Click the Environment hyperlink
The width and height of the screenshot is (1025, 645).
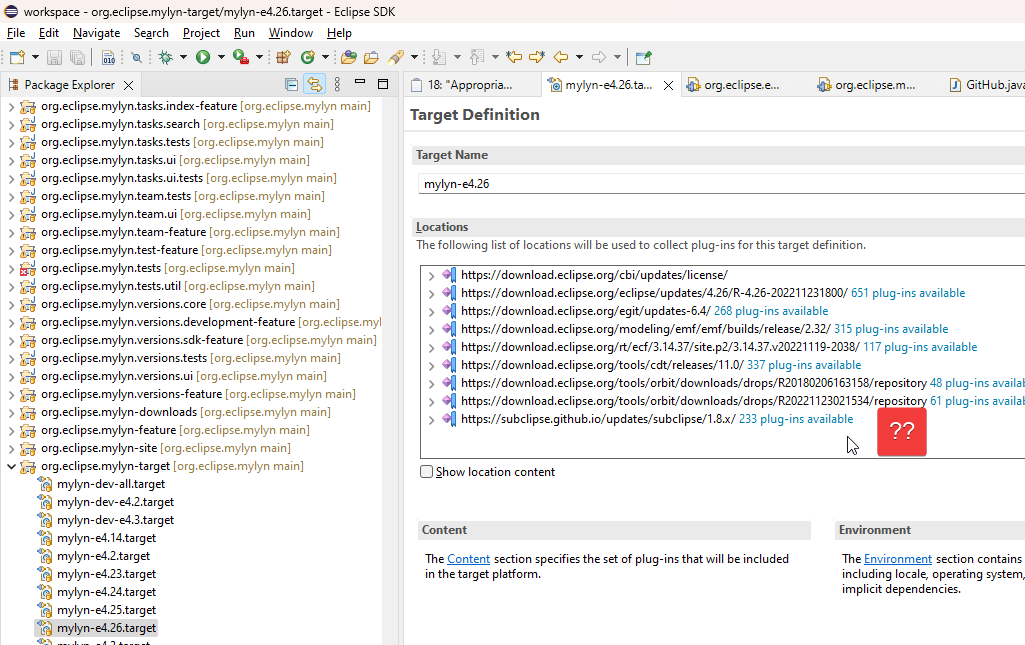point(897,559)
